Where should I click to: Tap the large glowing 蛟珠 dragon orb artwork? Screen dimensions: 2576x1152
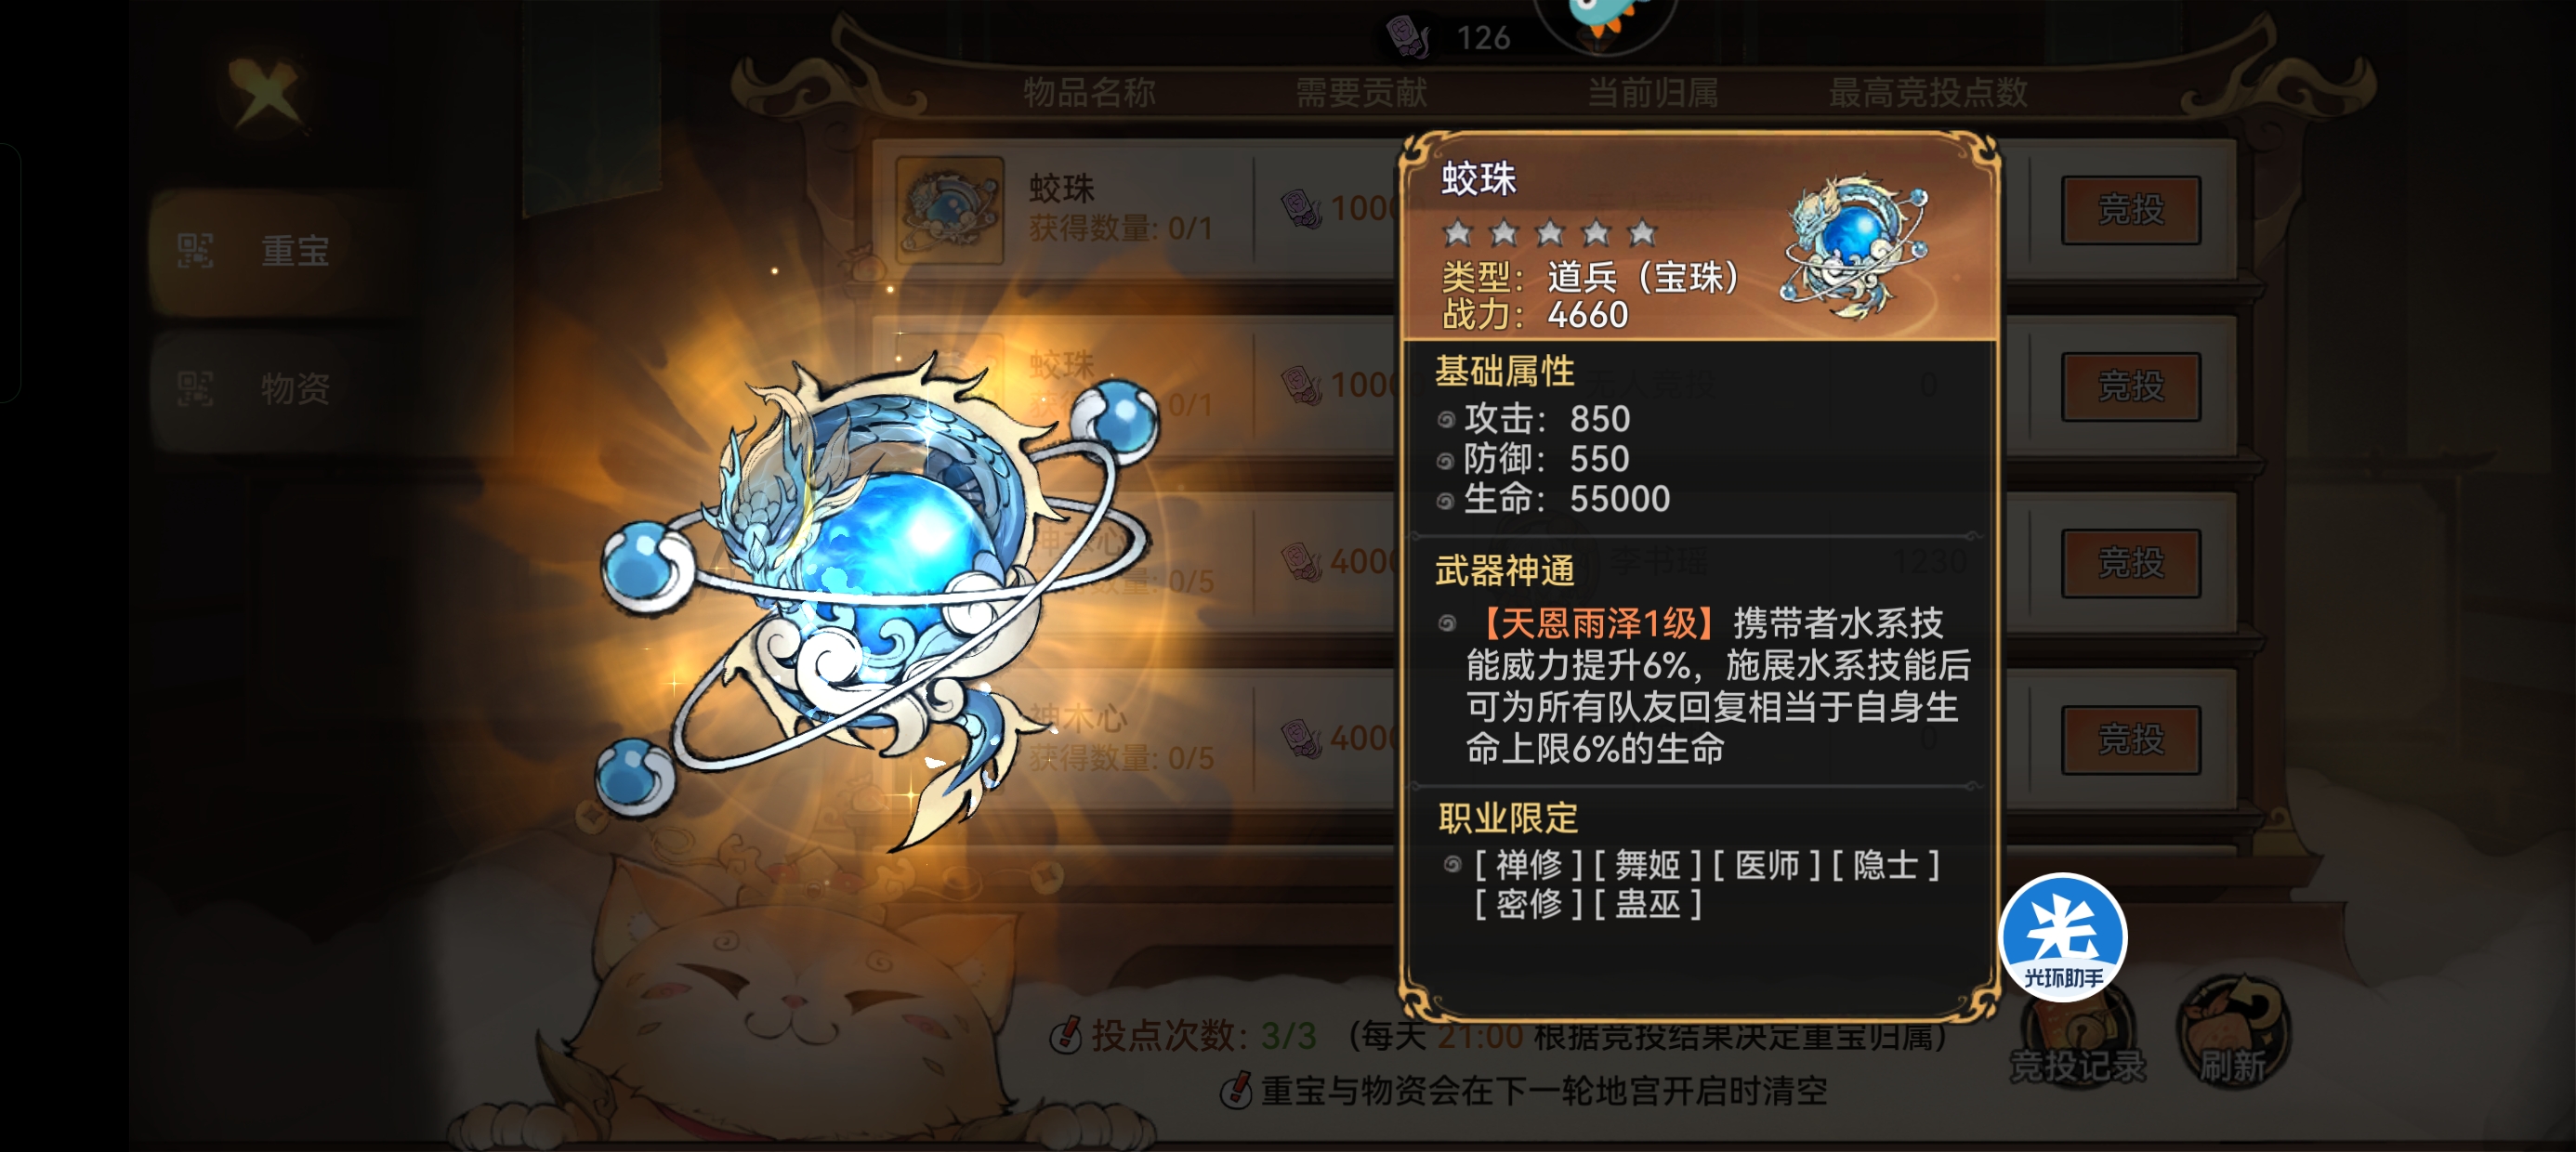click(x=880, y=596)
